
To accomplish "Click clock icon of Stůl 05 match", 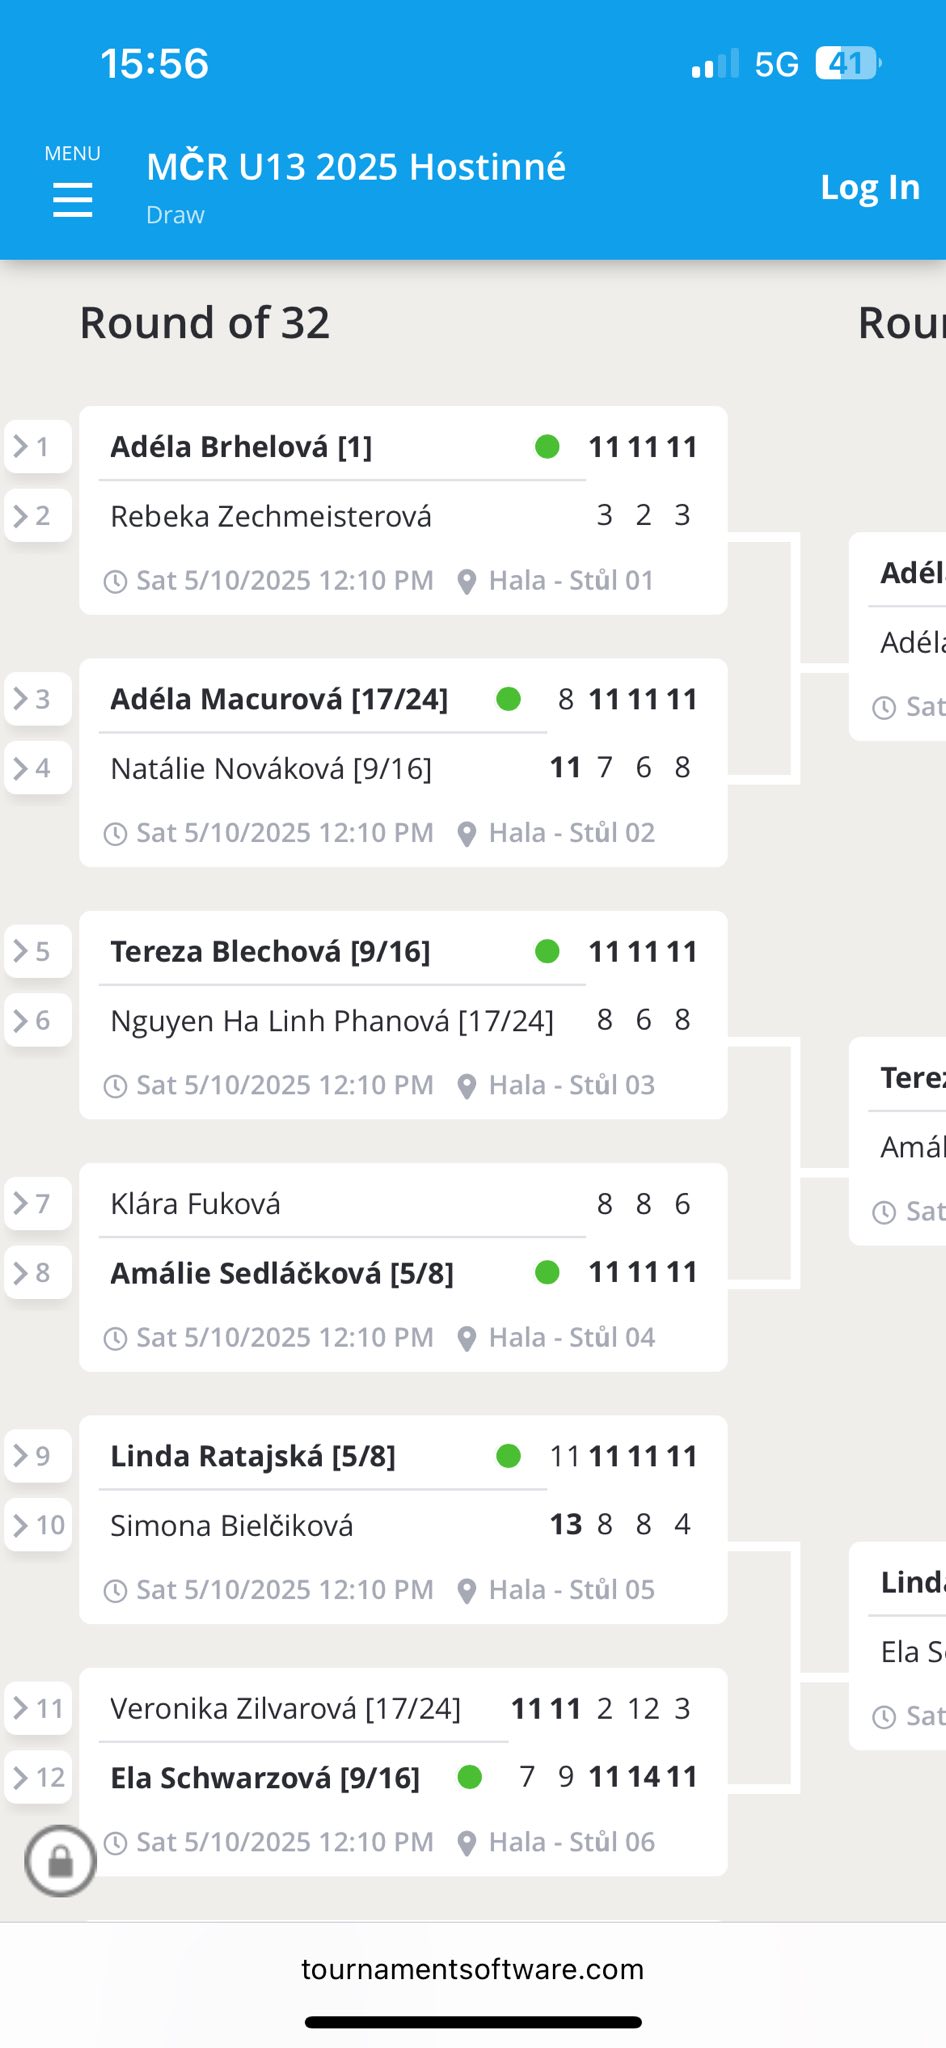I will tap(116, 1591).
